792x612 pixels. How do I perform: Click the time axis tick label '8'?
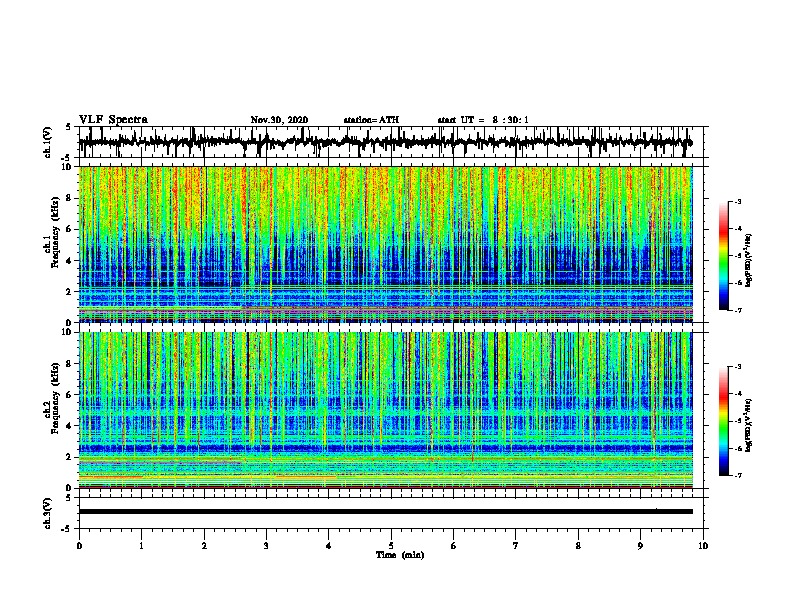click(578, 546)
